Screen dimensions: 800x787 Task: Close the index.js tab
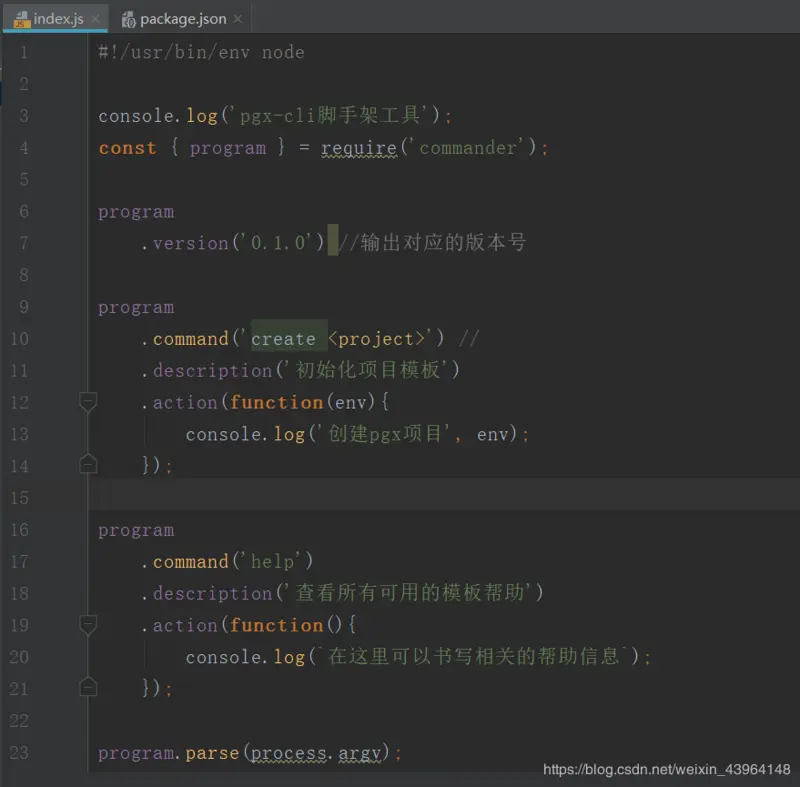[95, 19]
